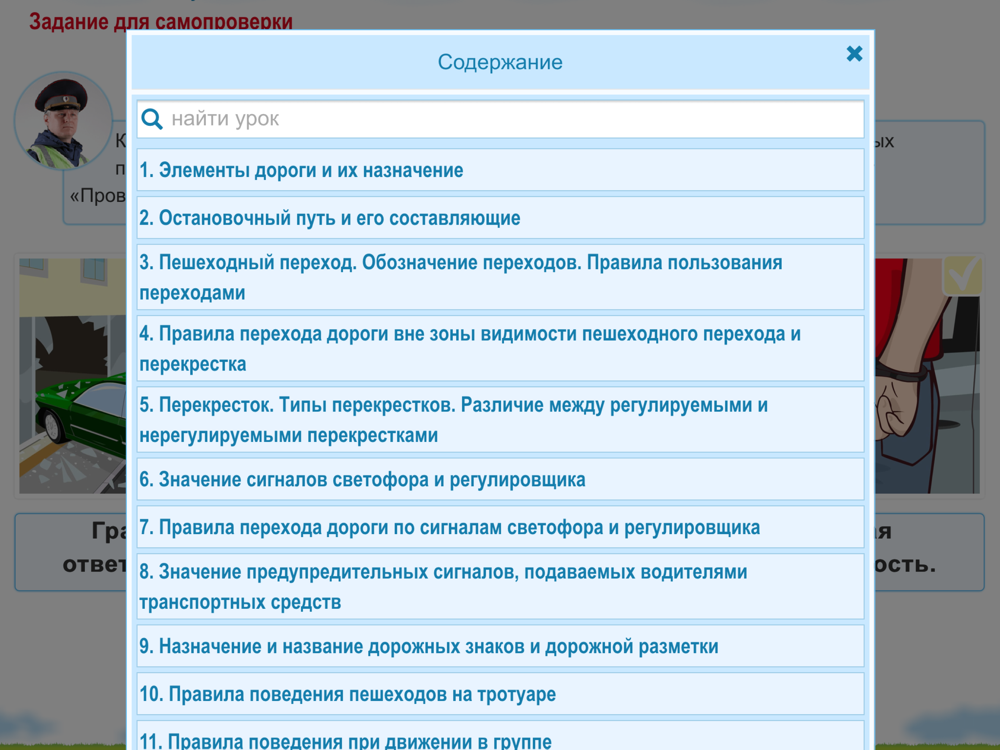Open lesson 11 'Правила поведения при движении в группе'
The height and width of the screenshot is (750, 1000).
click(x=500, y=737)
